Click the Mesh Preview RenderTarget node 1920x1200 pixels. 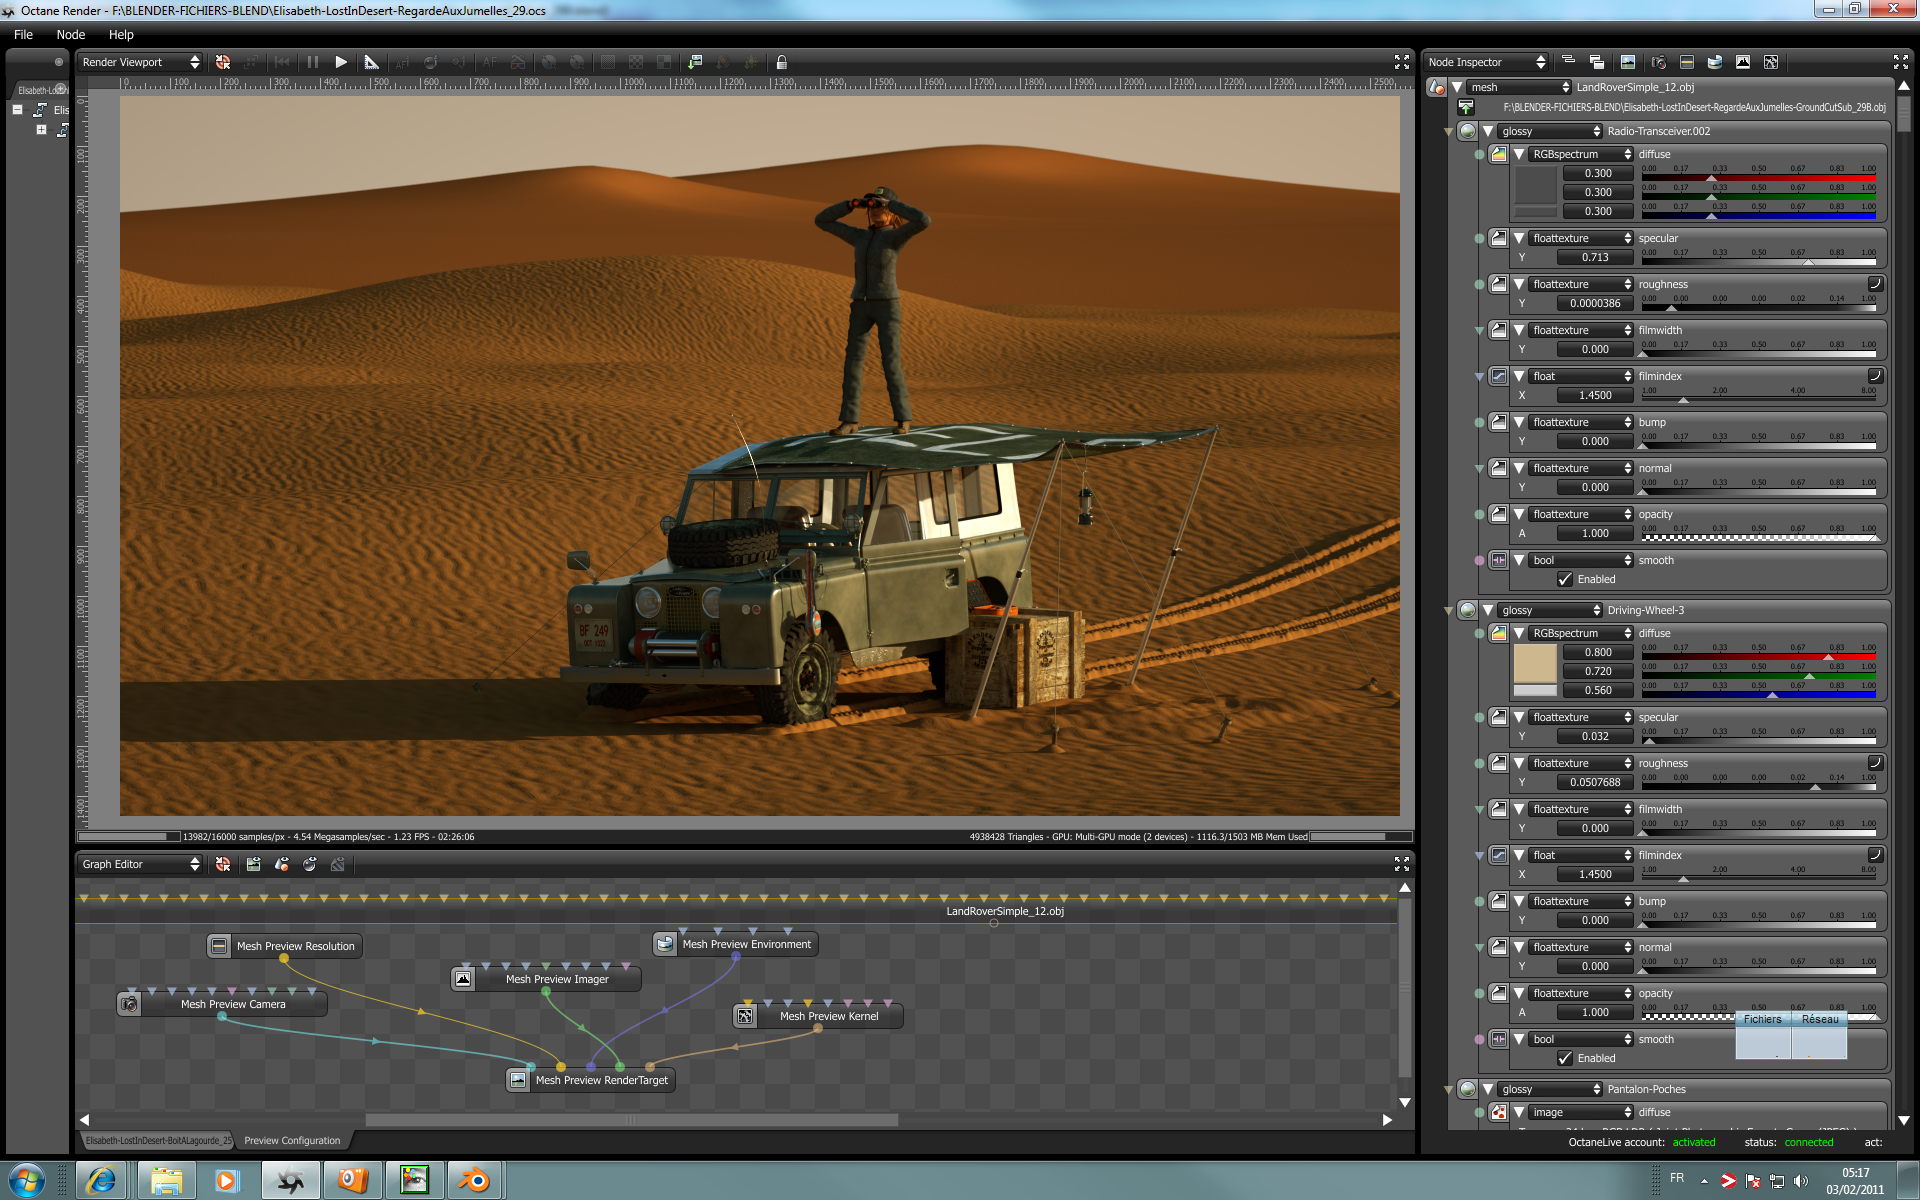click(600, 1080)
